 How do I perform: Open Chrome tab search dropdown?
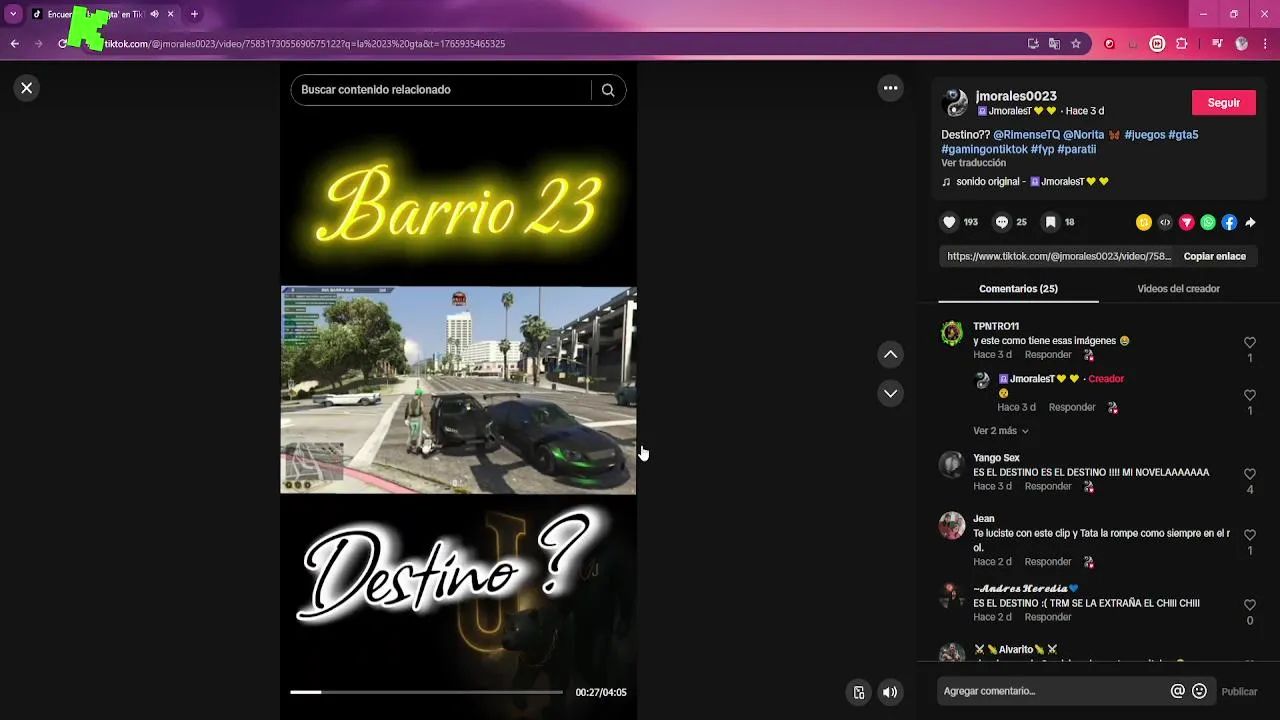tap(13, 14)
